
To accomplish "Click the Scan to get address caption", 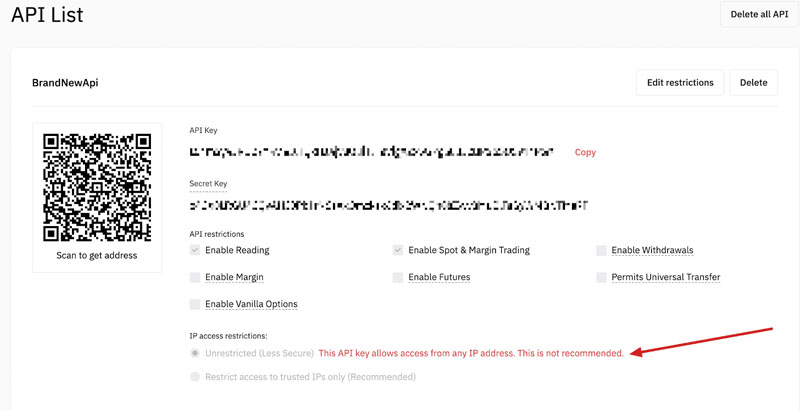I will [x=97, y=255].
